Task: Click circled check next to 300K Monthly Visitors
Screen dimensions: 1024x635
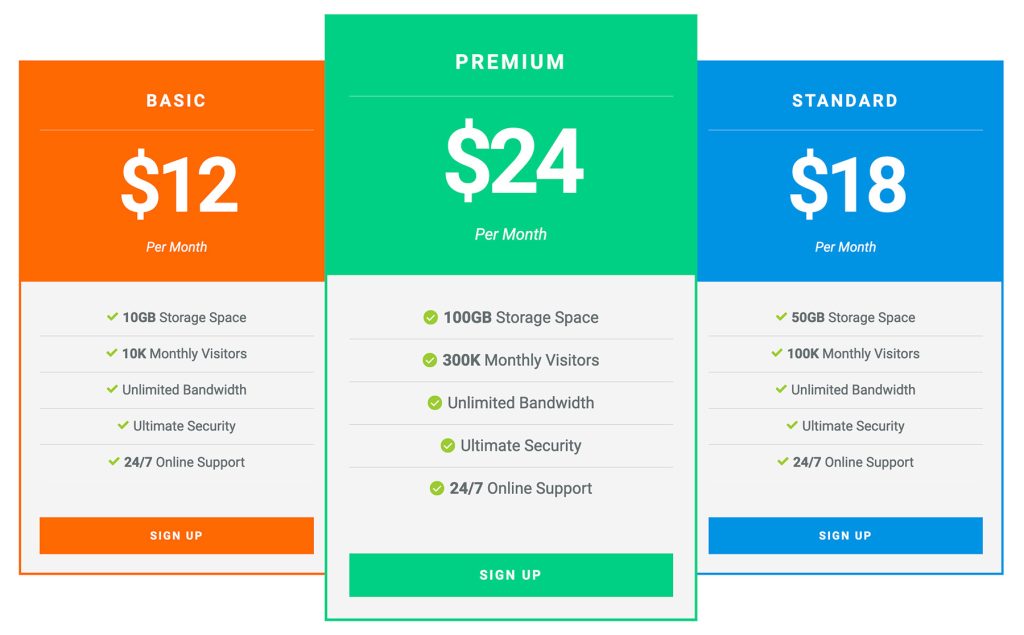Action: tap(429, 360)
